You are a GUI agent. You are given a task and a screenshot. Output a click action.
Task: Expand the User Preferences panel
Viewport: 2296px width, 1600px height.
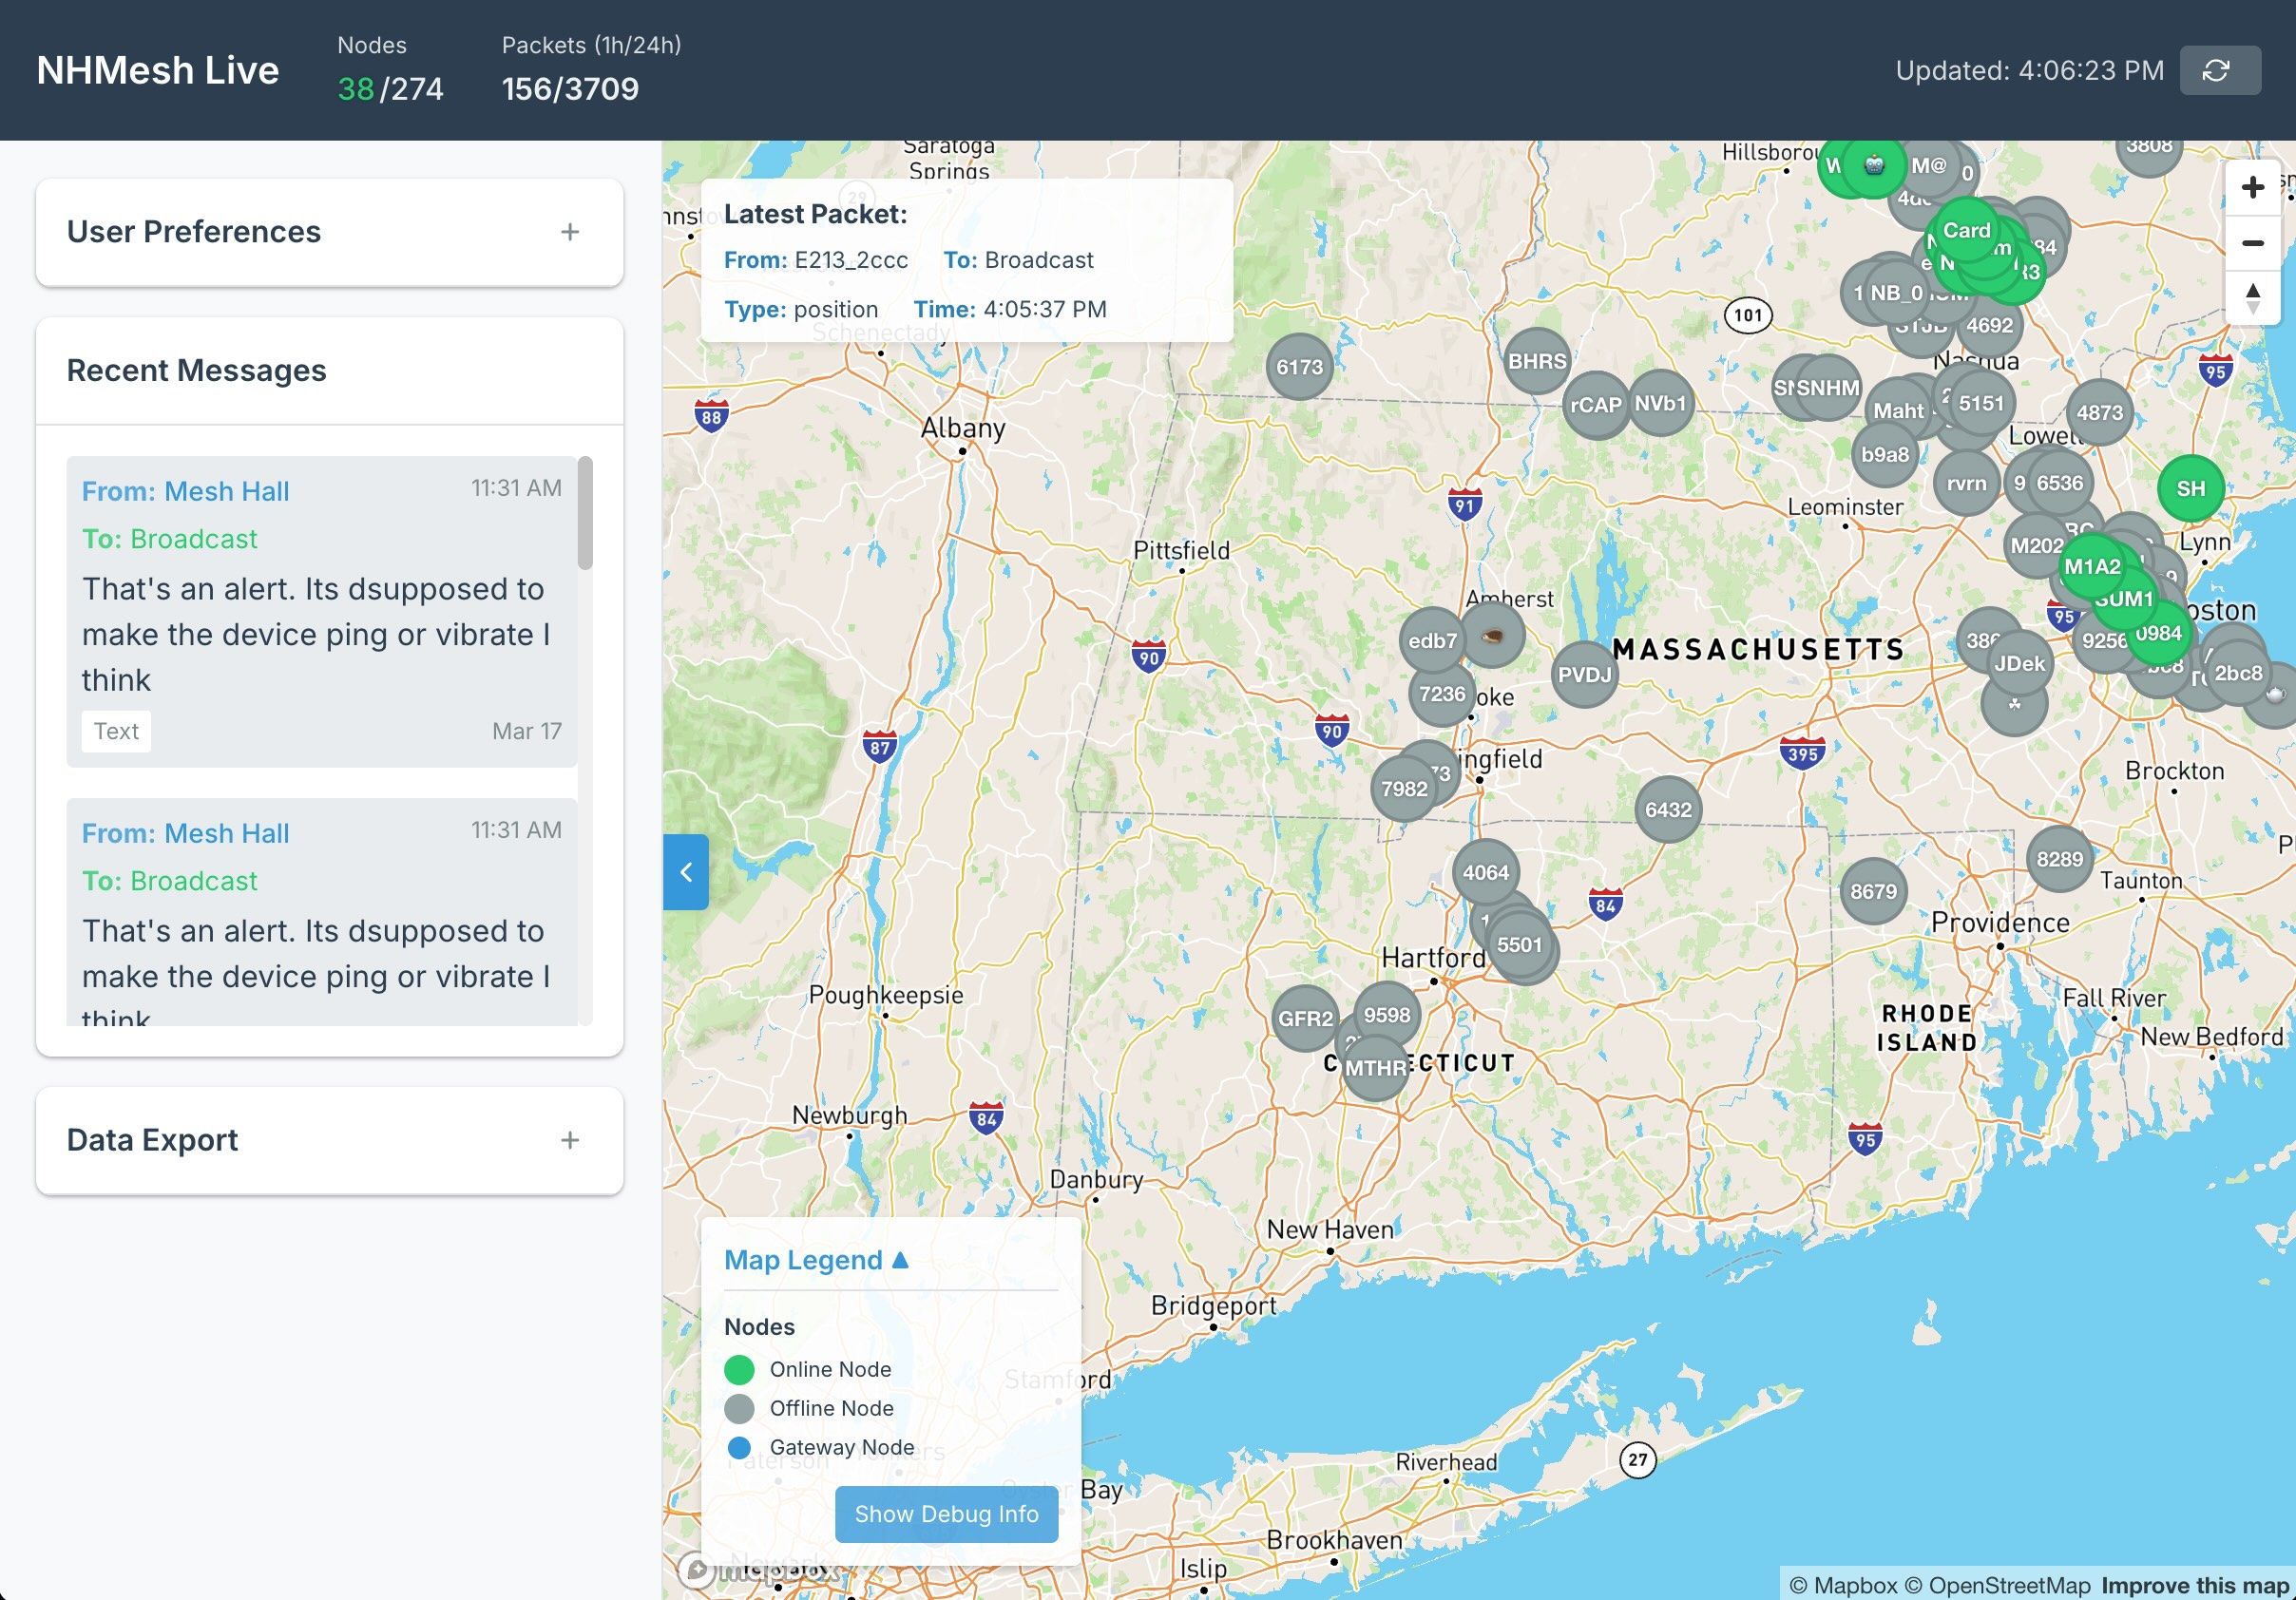[569, 232]
